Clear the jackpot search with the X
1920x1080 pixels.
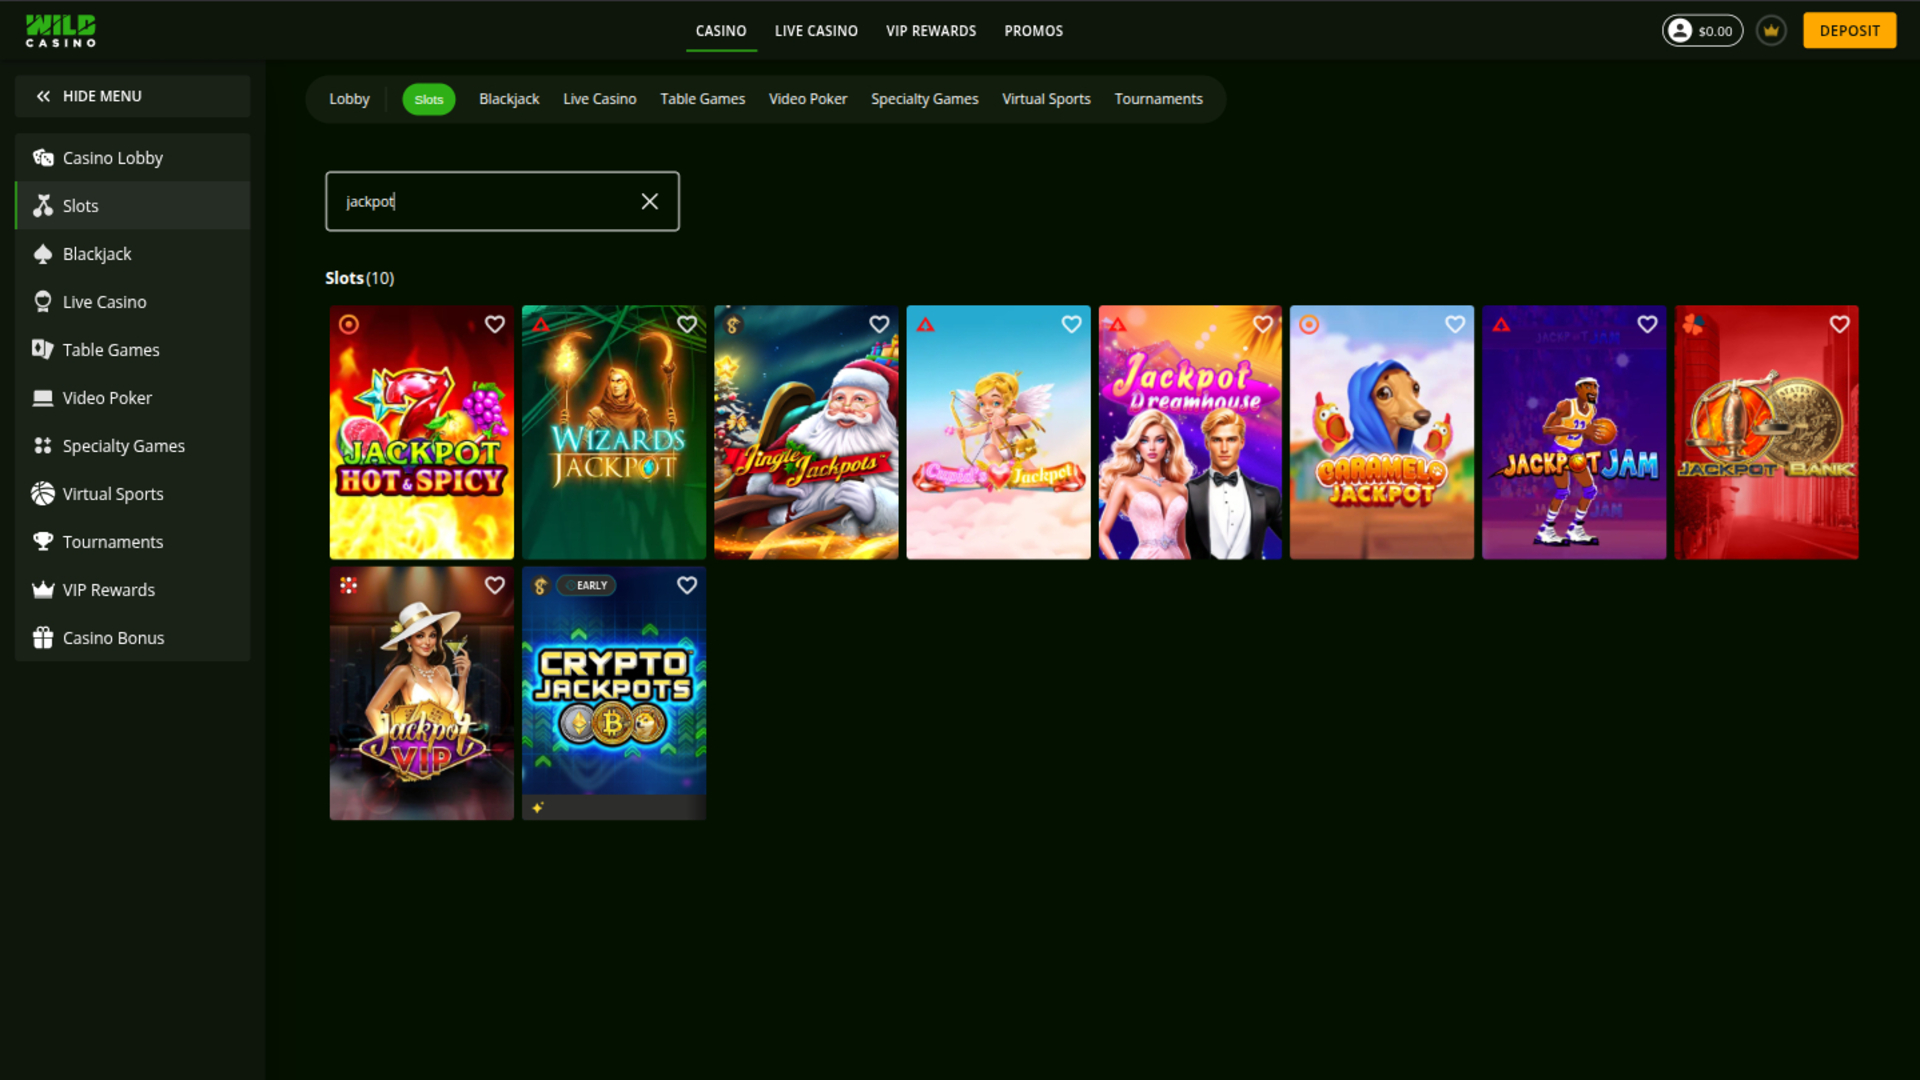pos(650,201)
